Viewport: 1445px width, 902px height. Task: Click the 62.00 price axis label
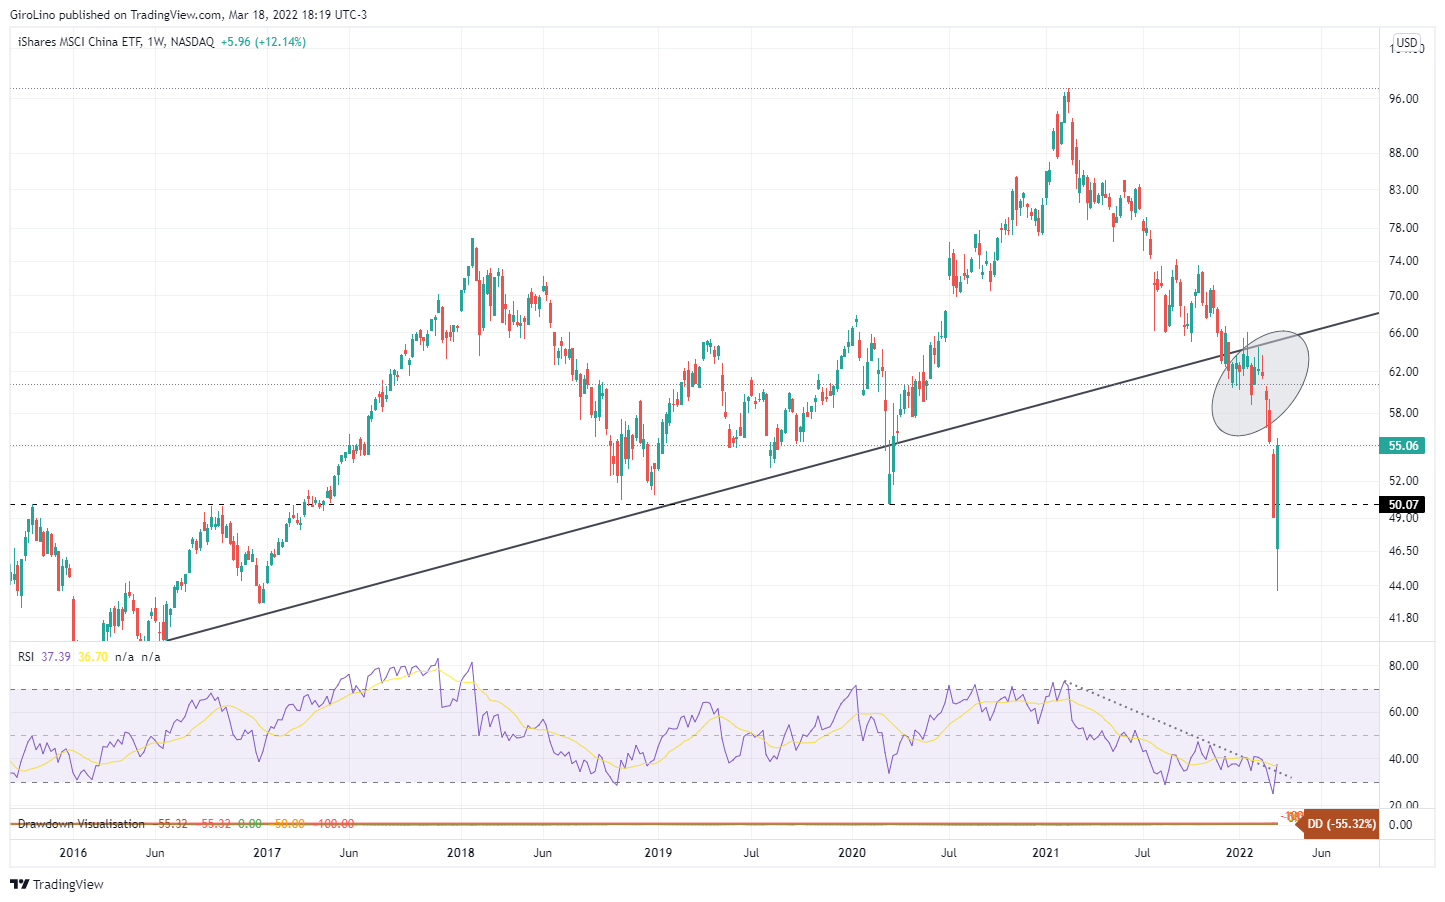[x=1404, y=372]
